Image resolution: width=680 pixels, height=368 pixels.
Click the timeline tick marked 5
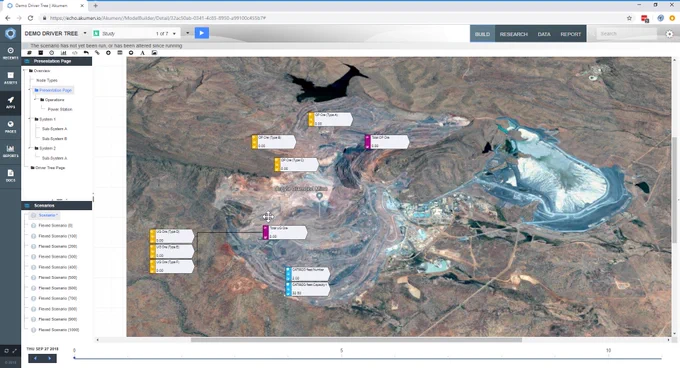coord(341,350)
